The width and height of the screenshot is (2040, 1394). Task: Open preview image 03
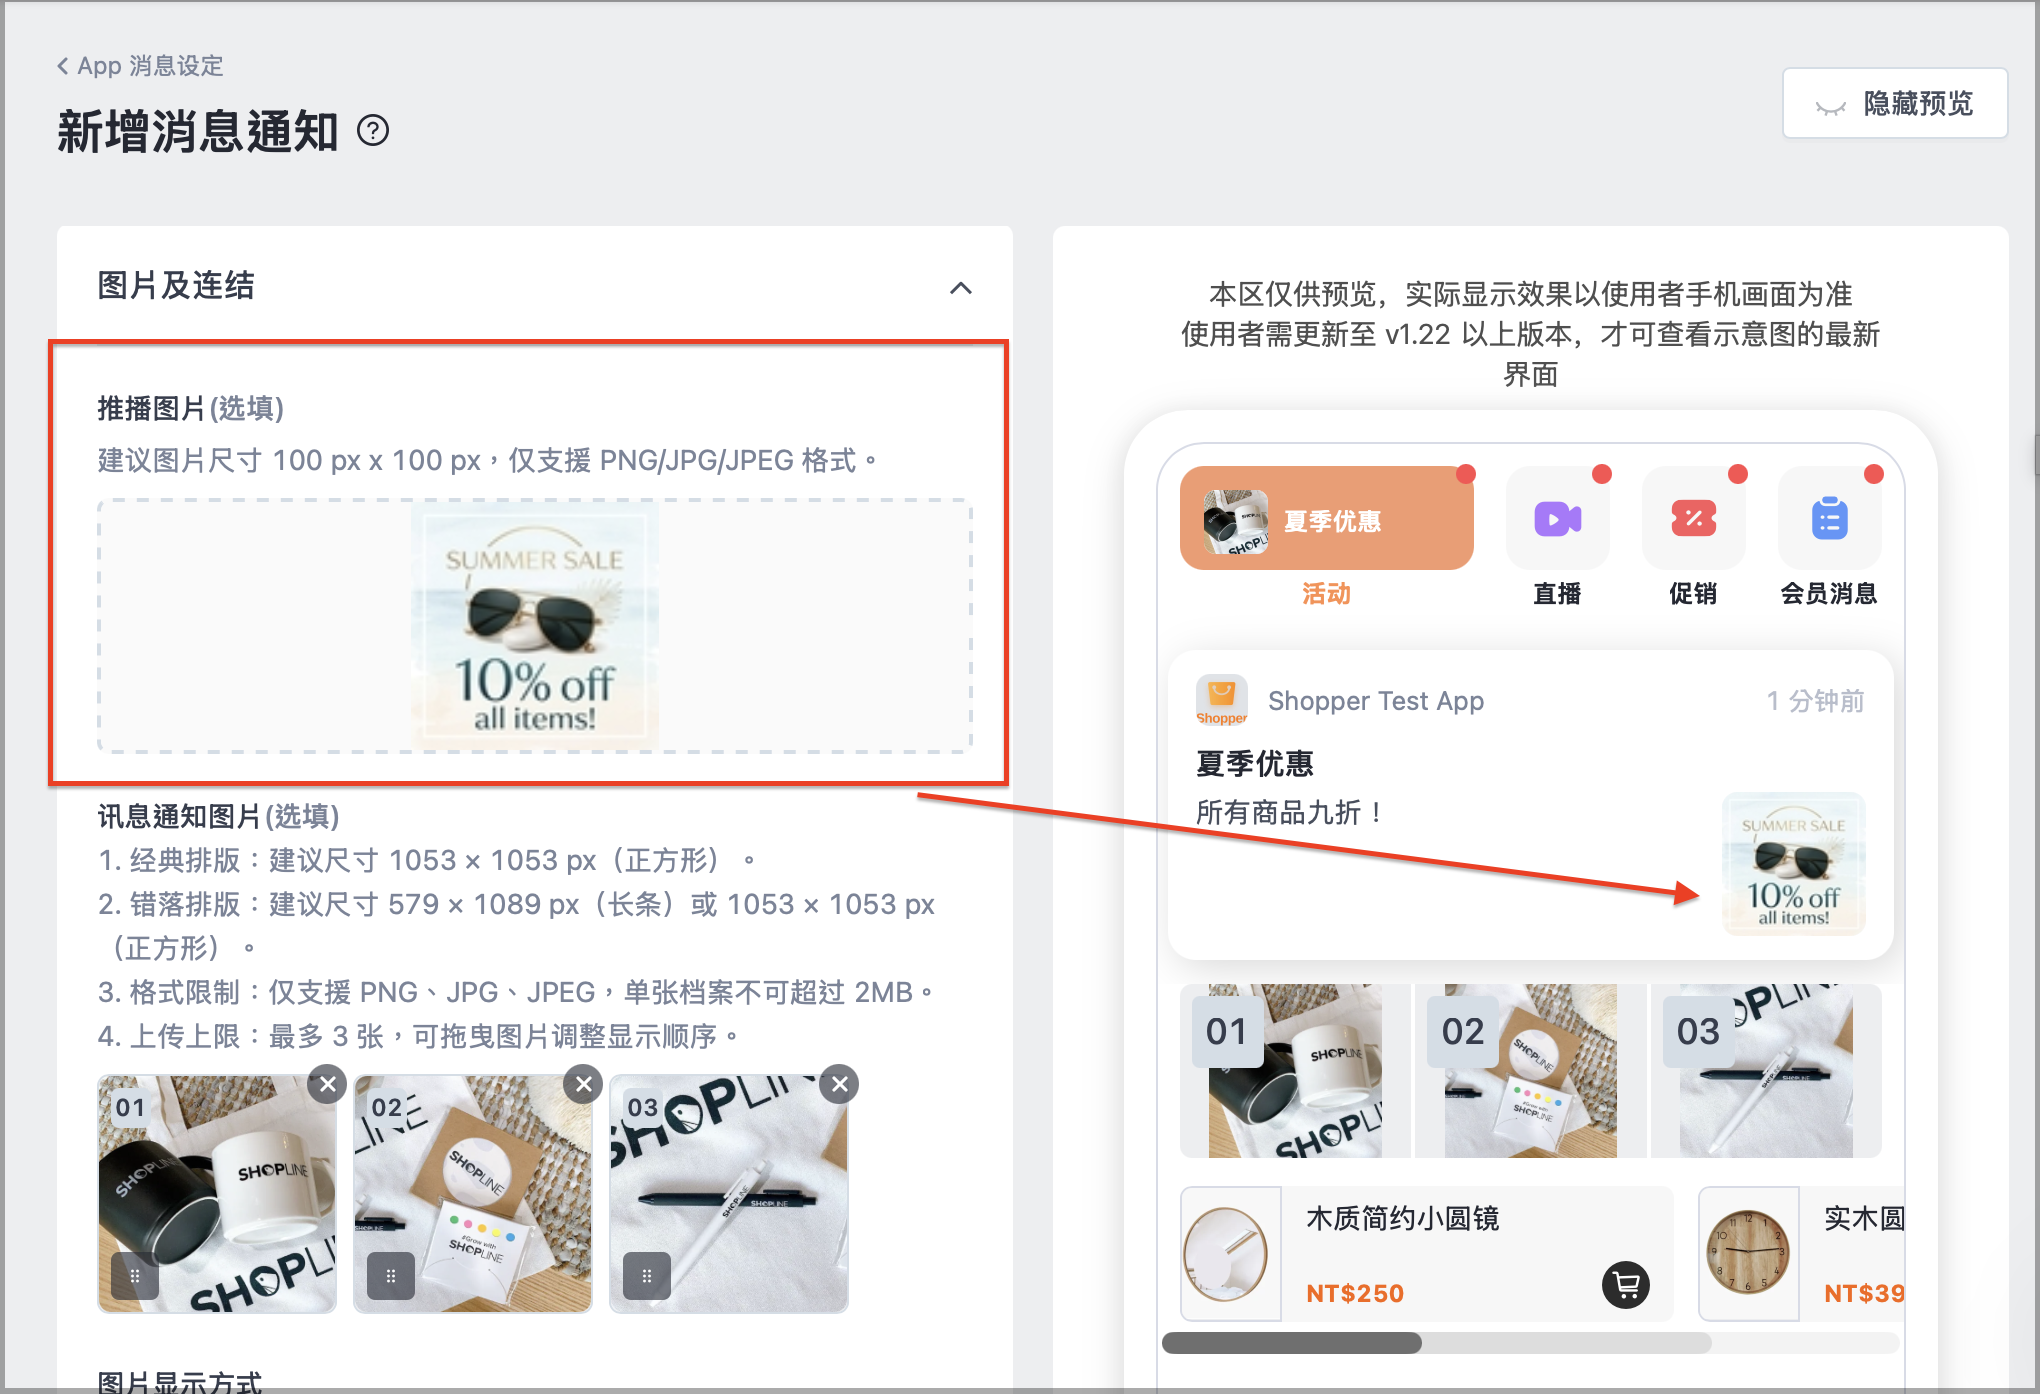pos(1767,1071)
